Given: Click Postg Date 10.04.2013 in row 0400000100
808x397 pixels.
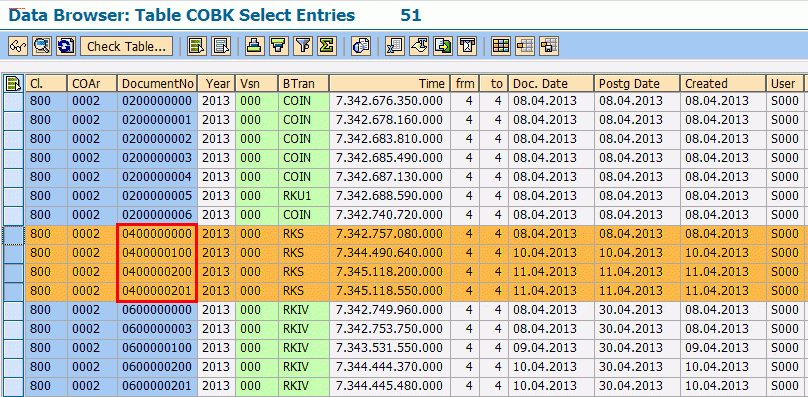Looking at the screenshot, I should 637,253.
